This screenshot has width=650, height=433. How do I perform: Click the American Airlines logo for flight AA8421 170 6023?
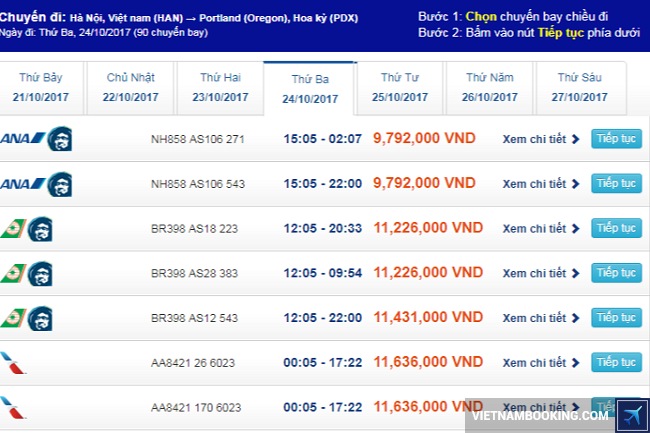point(14,407)
